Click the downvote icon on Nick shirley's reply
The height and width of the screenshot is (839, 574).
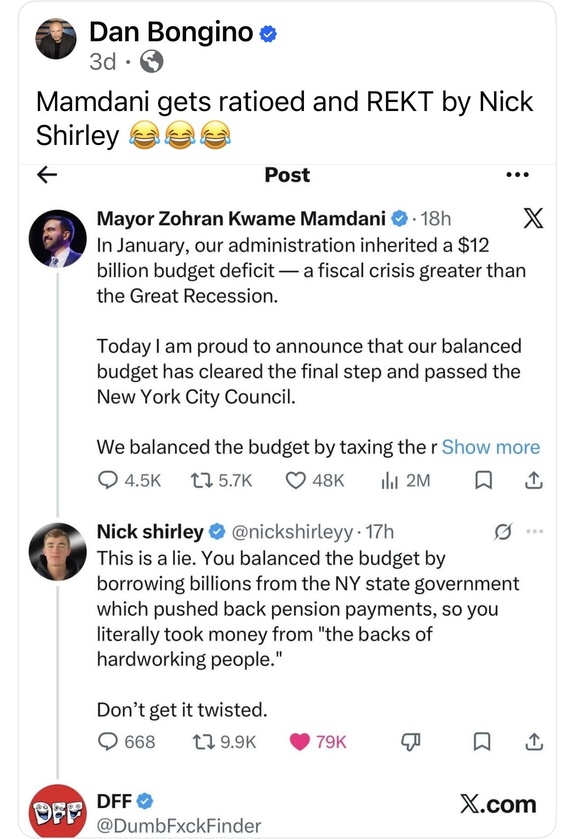411,742
